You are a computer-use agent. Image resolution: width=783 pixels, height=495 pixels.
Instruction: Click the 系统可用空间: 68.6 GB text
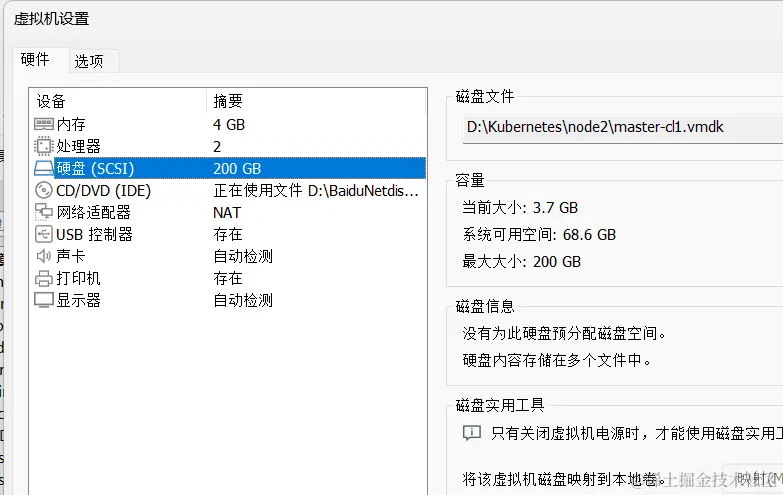pos(539,234)
